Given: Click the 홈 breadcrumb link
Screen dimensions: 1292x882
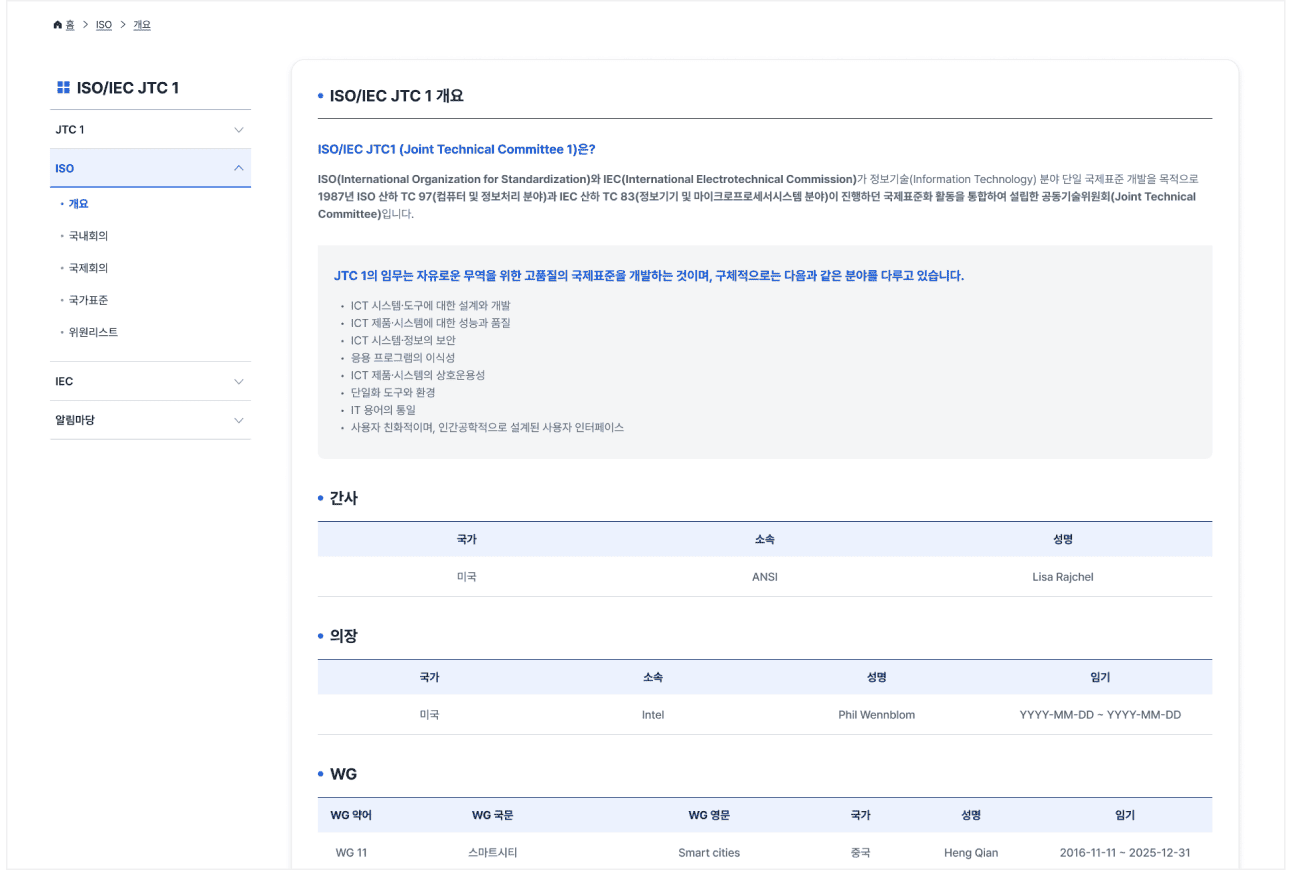Looking at the screenshot, I should tap(70, 25).
